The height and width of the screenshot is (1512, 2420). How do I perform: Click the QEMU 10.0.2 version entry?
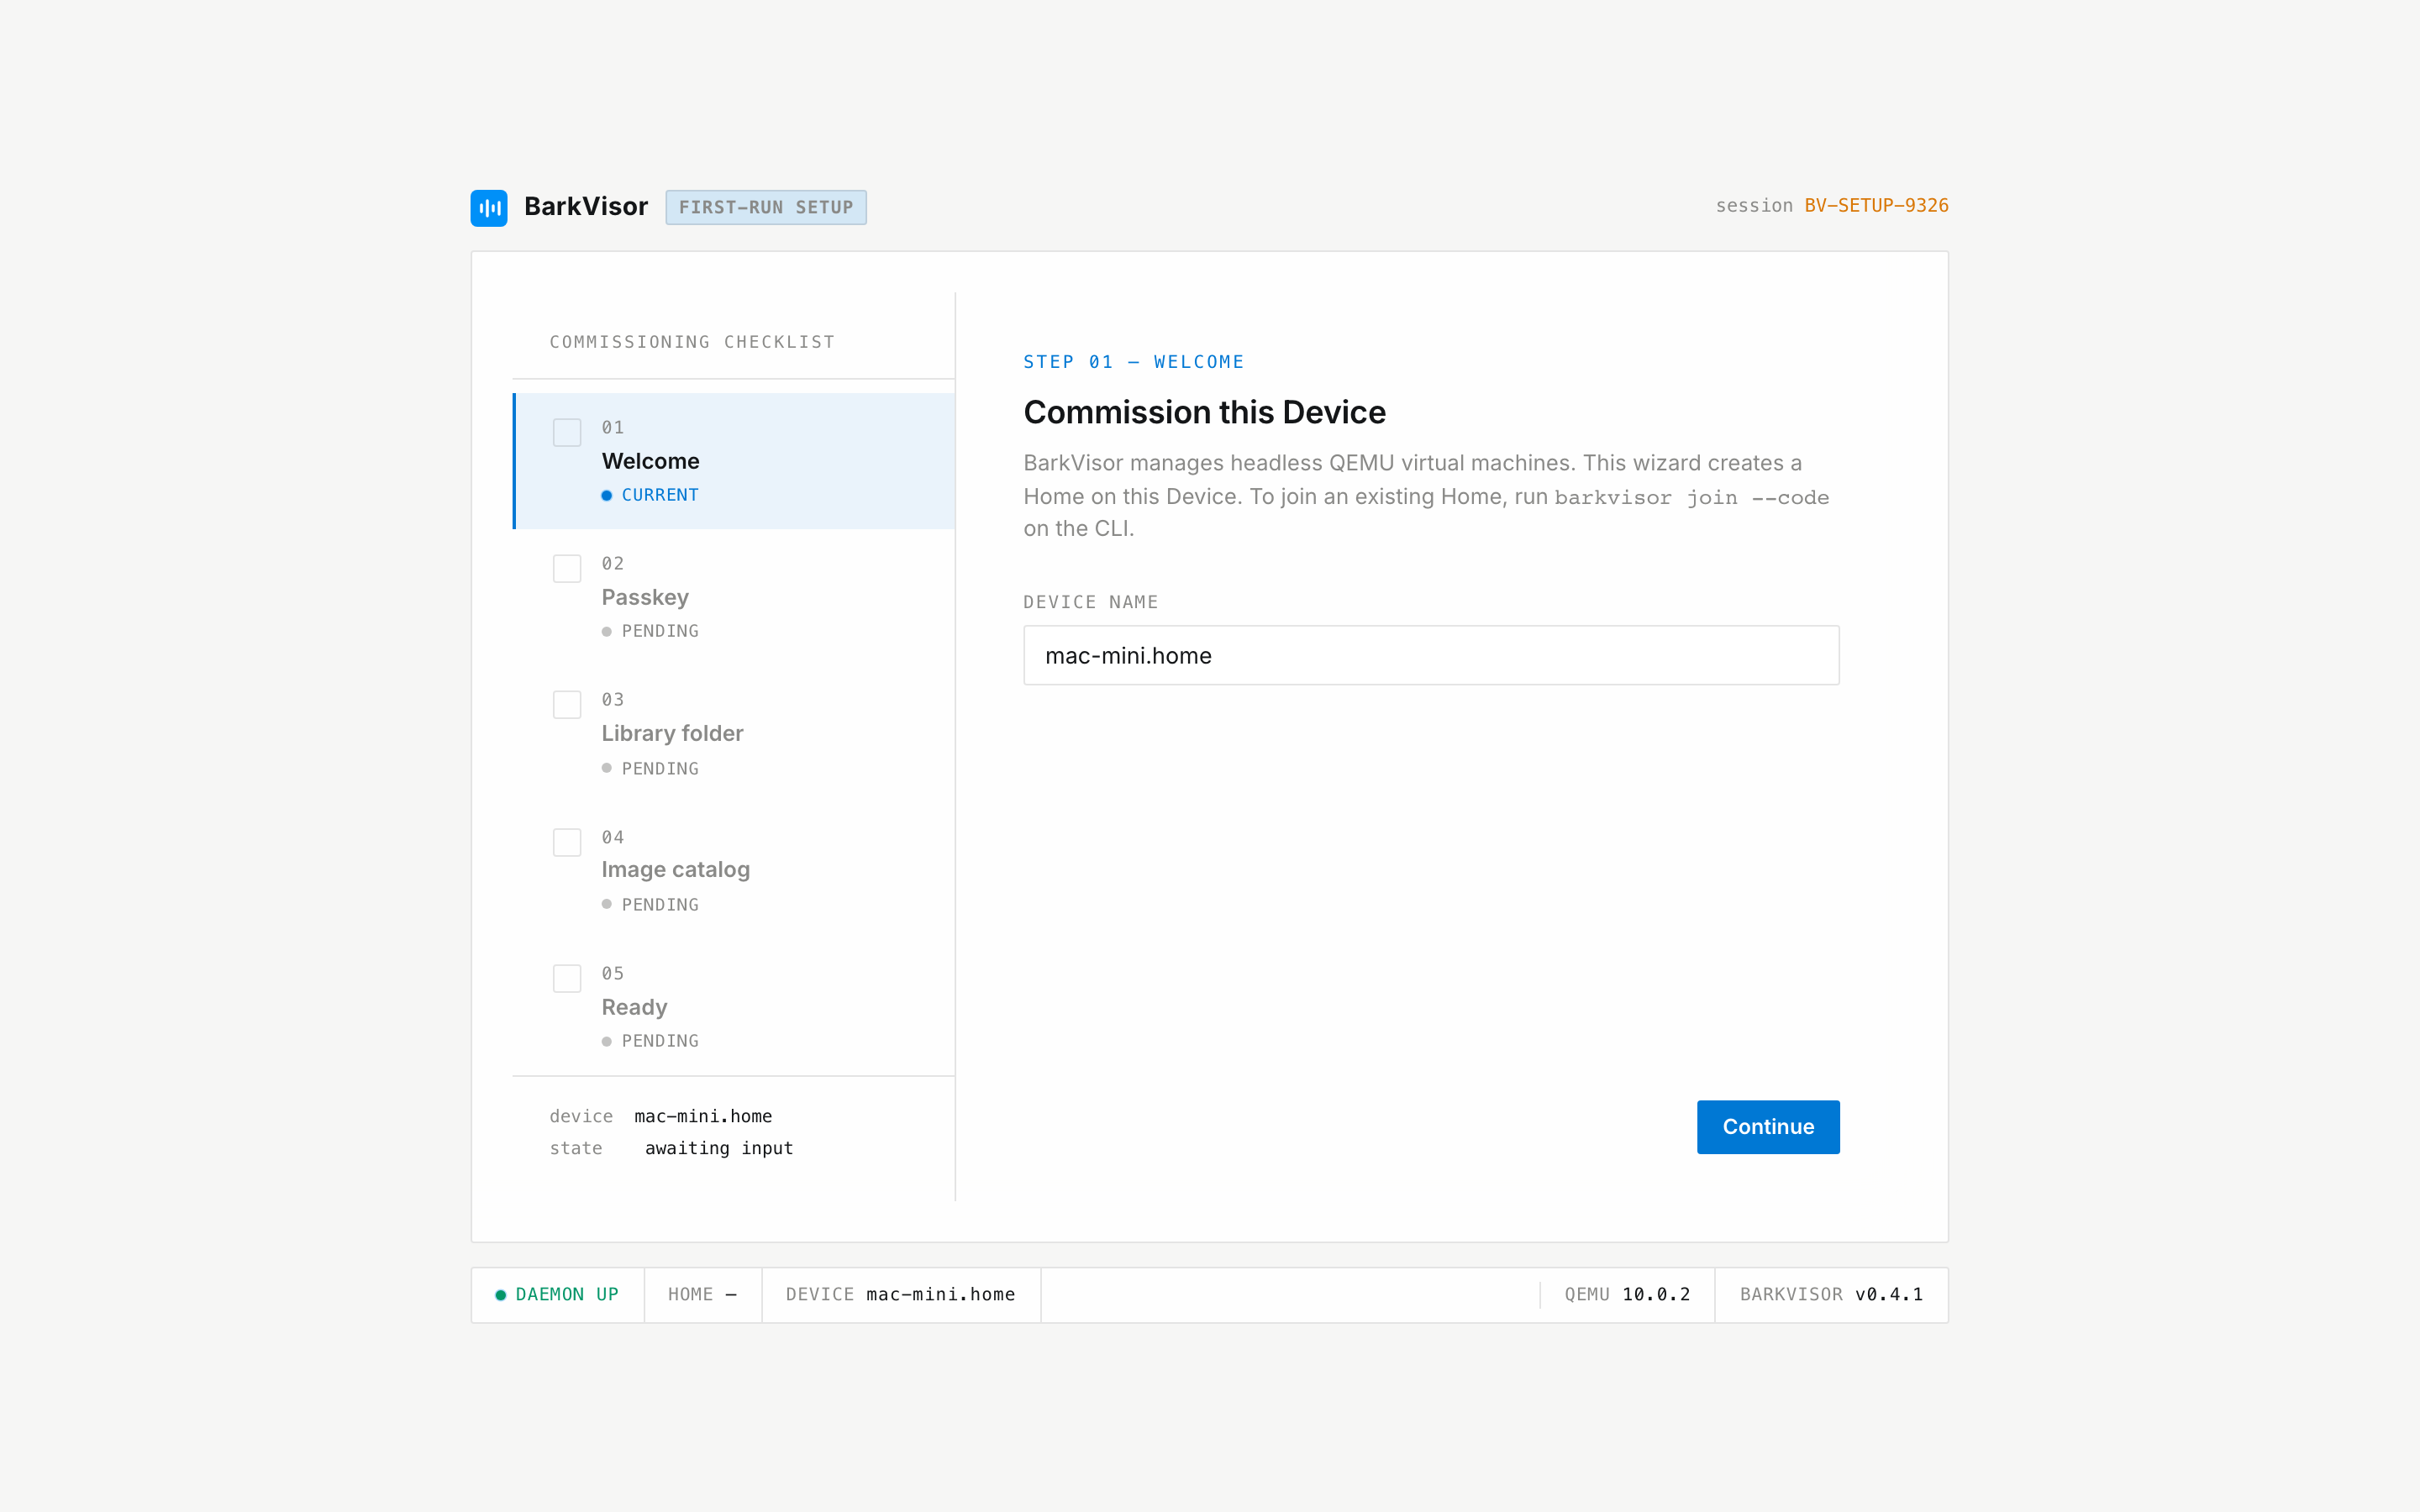(1627, 1294)
